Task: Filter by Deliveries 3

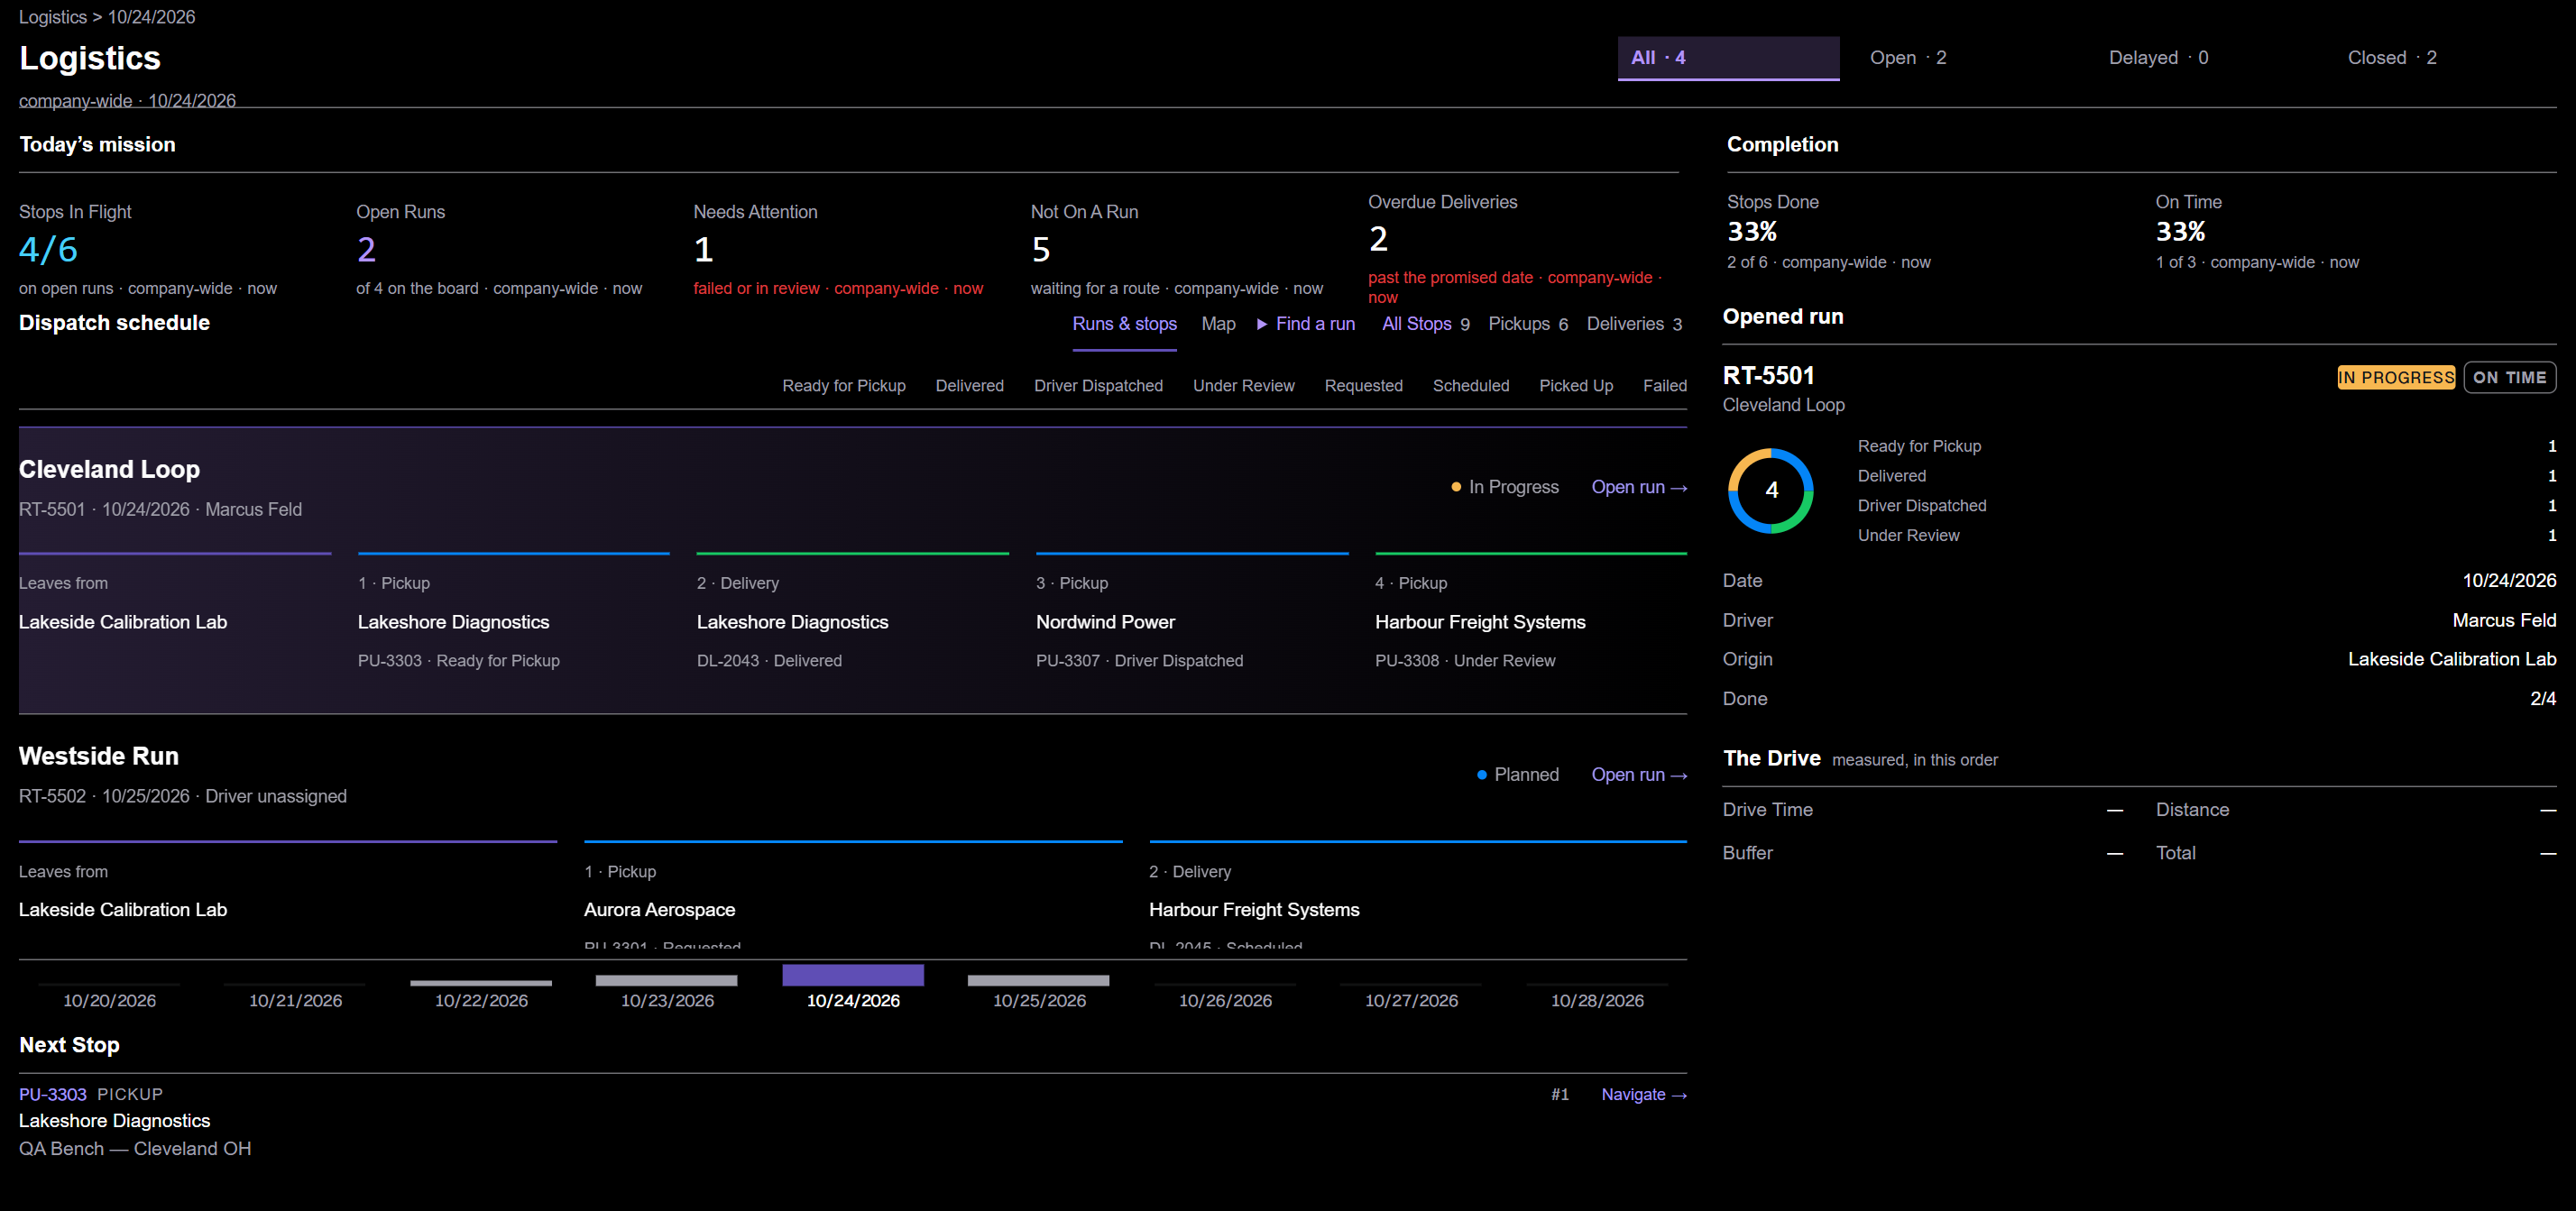Action: pyautogui.click(x=1634, y=324)
